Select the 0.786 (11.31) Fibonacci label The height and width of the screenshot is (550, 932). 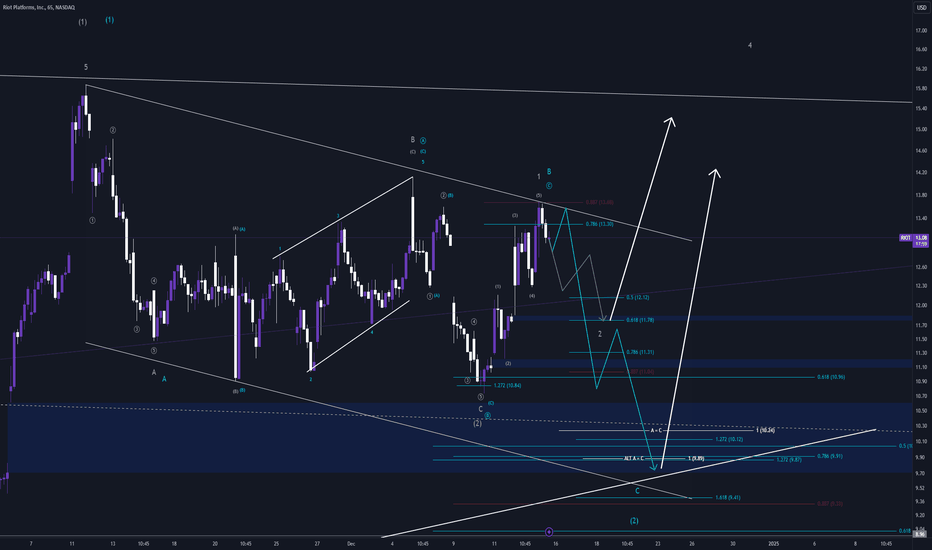point(640,352)
